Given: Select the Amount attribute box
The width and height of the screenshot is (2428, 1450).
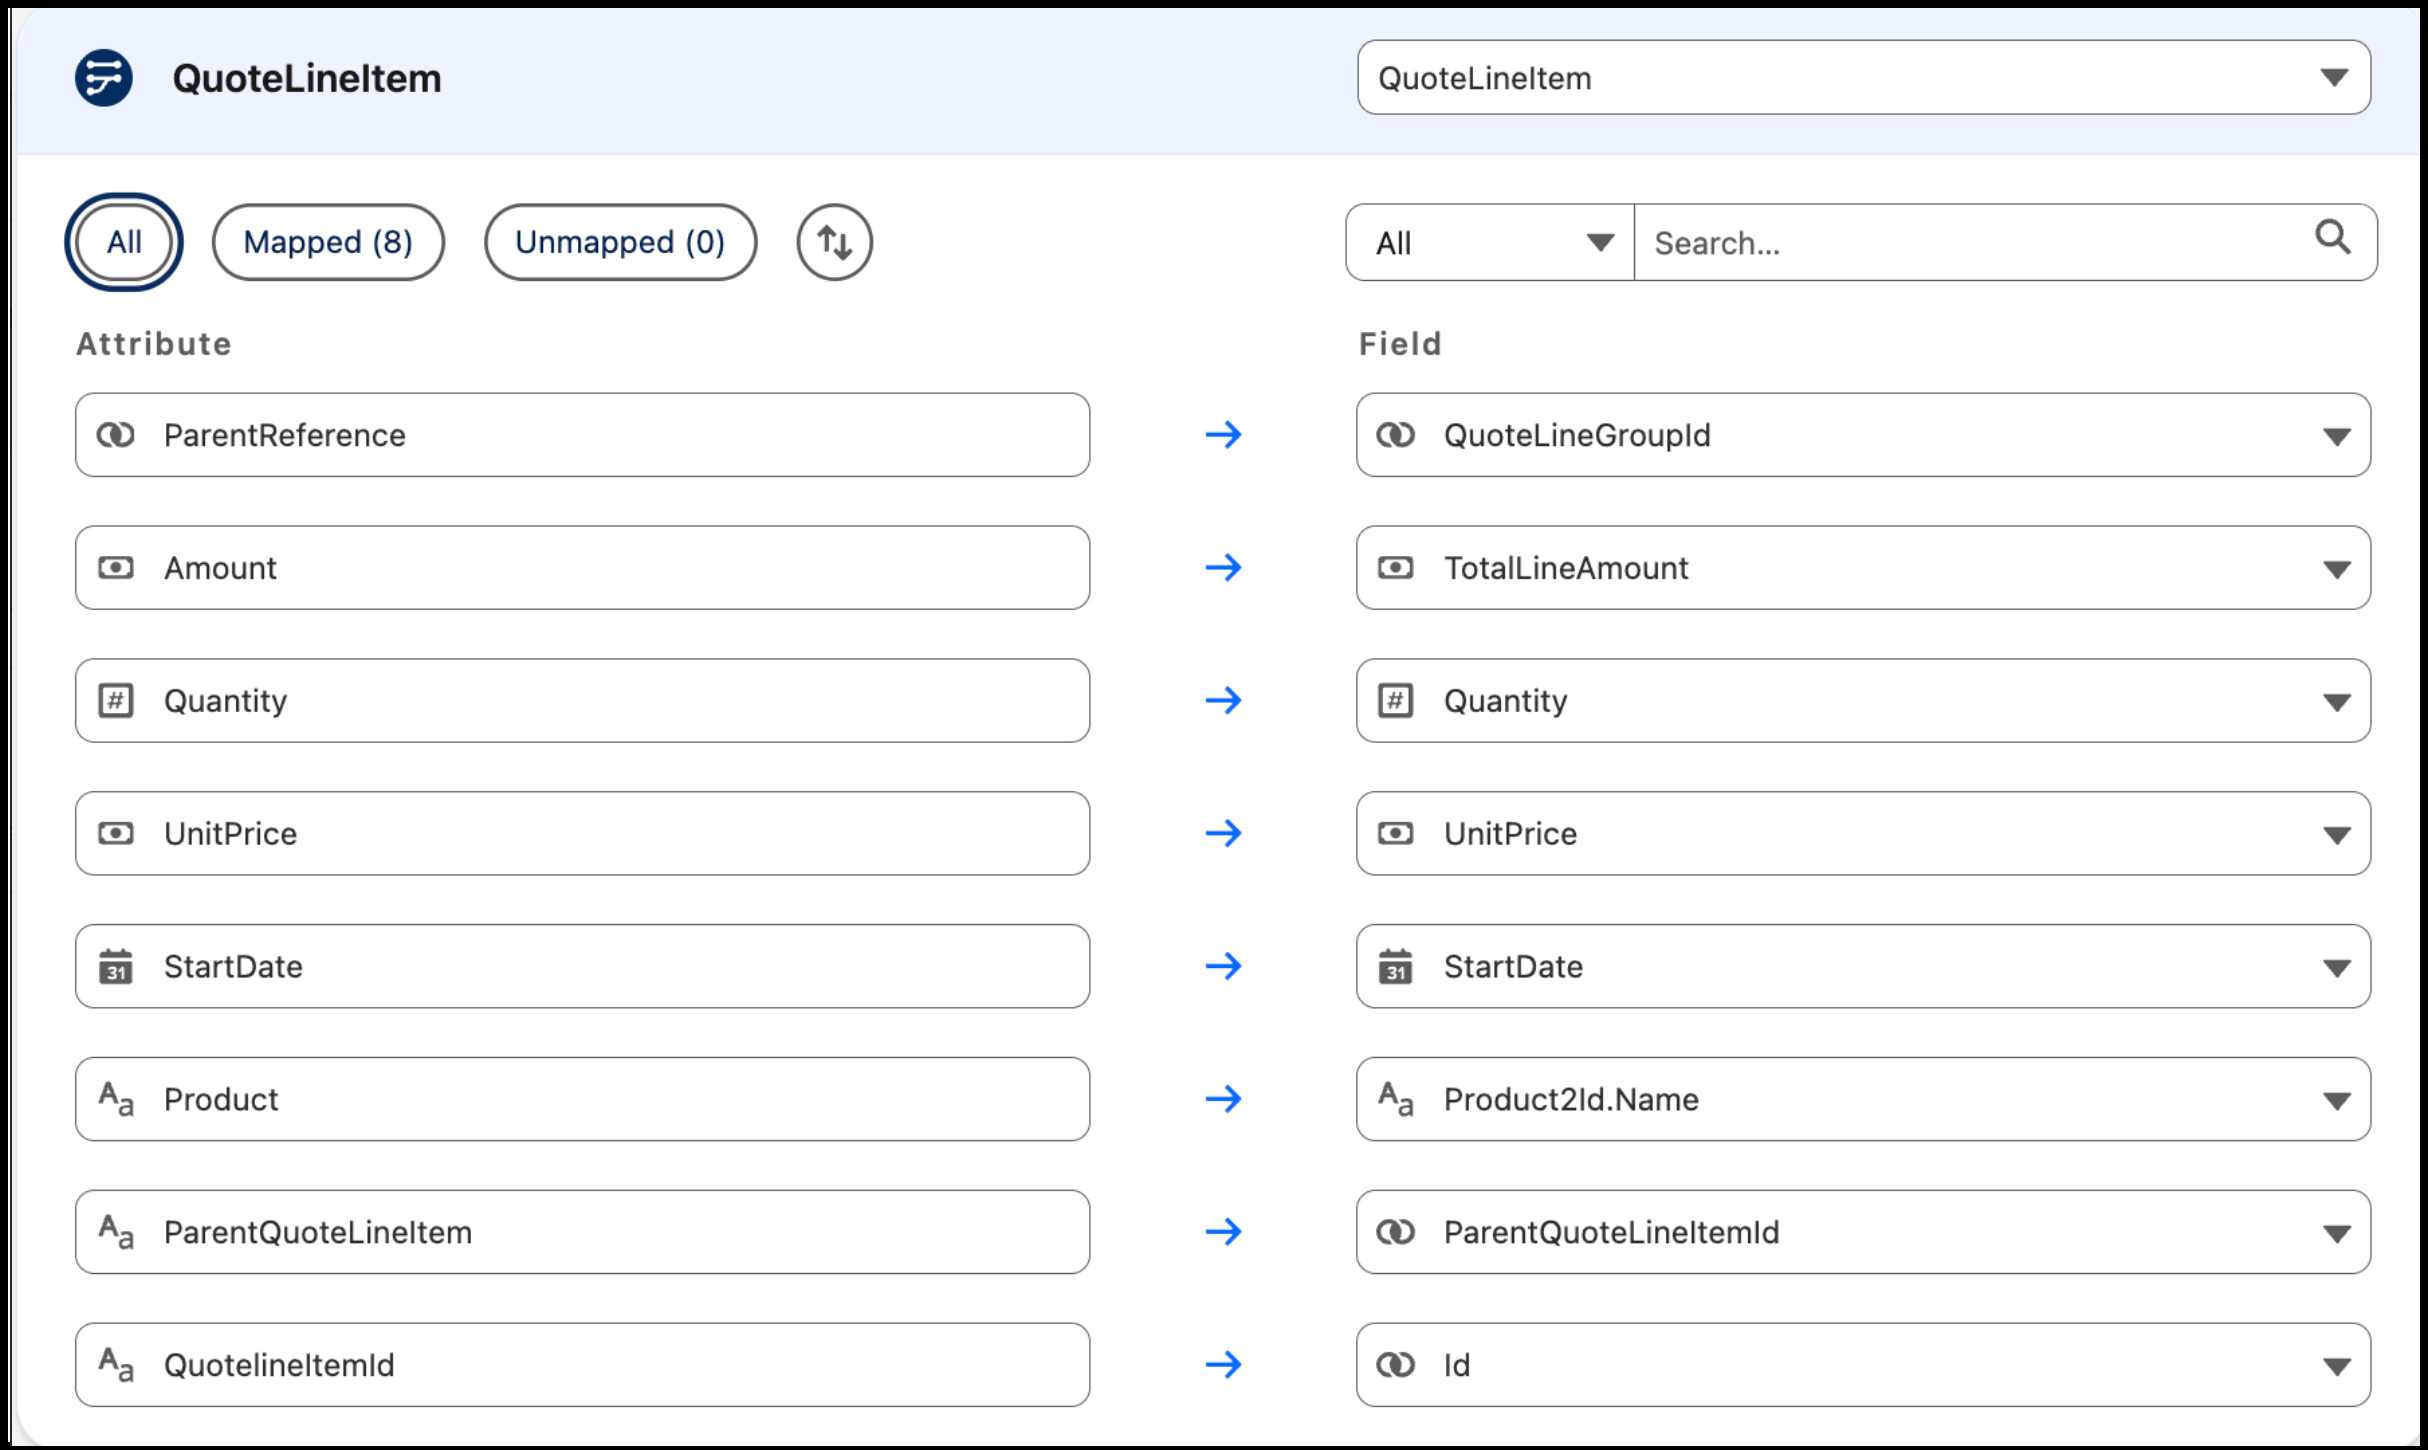Looking at the screenshot, I should (583, 568).
